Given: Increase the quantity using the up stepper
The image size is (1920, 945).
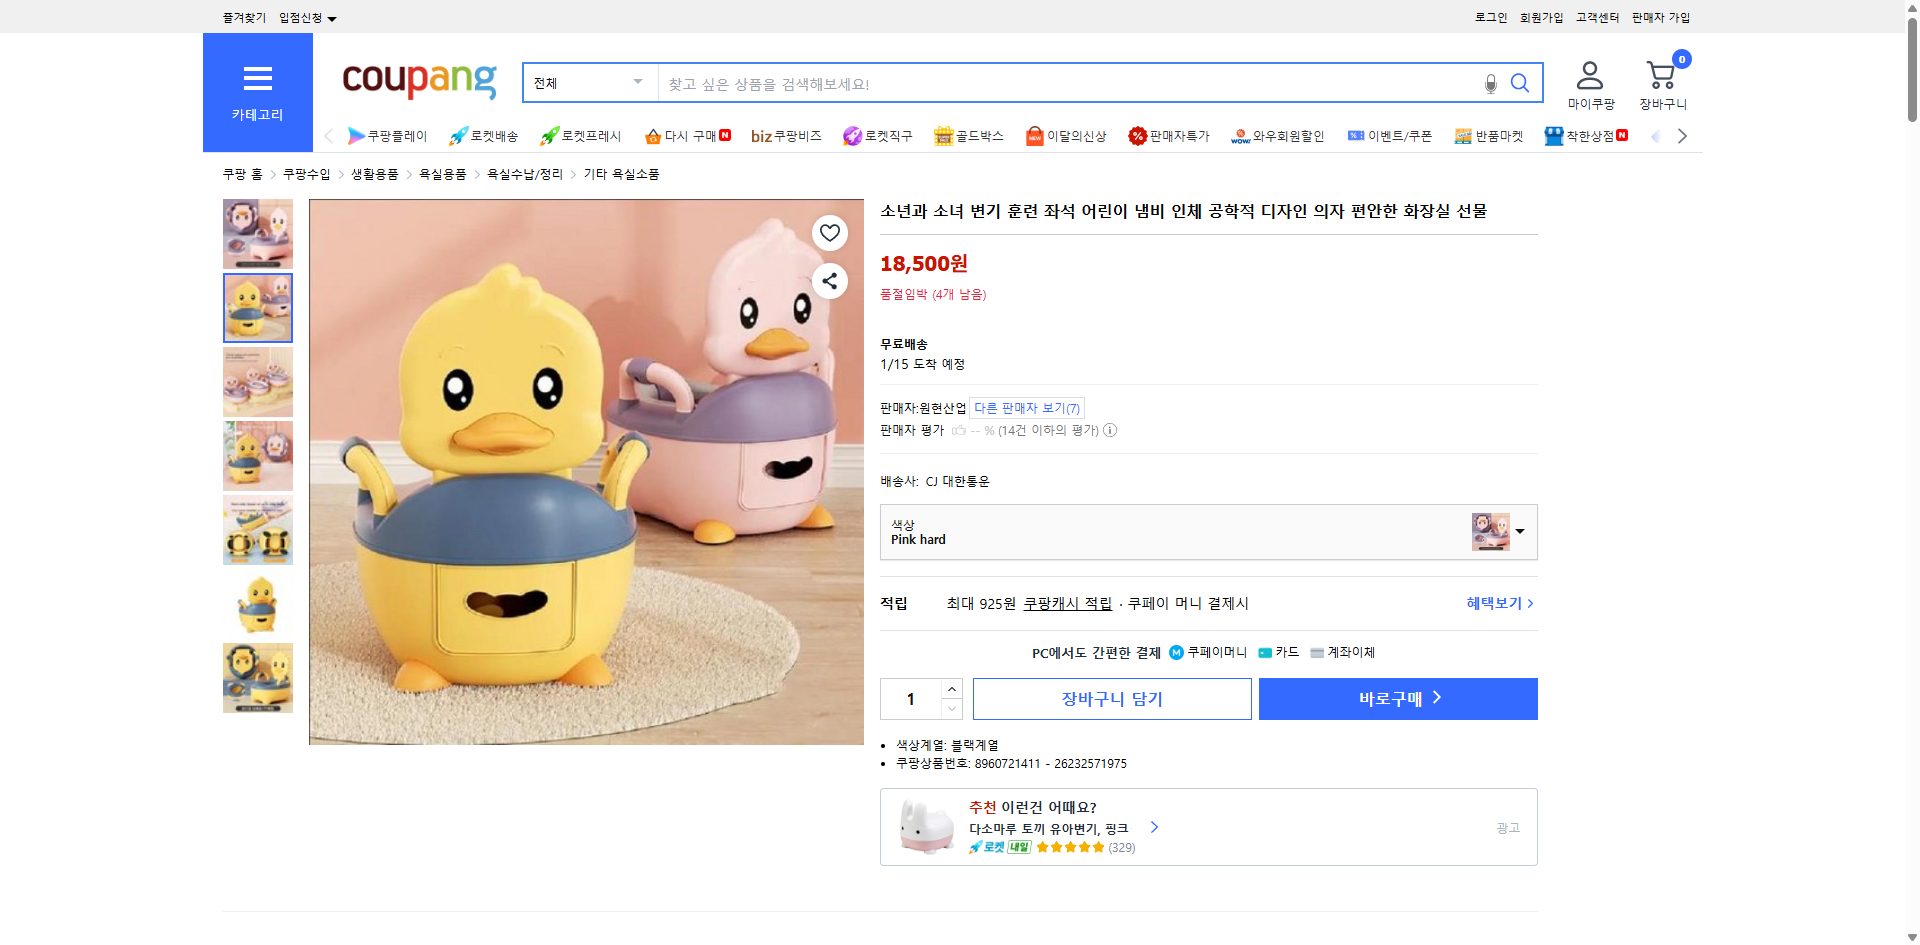Looking at the screenshot, I should [951, 689].
